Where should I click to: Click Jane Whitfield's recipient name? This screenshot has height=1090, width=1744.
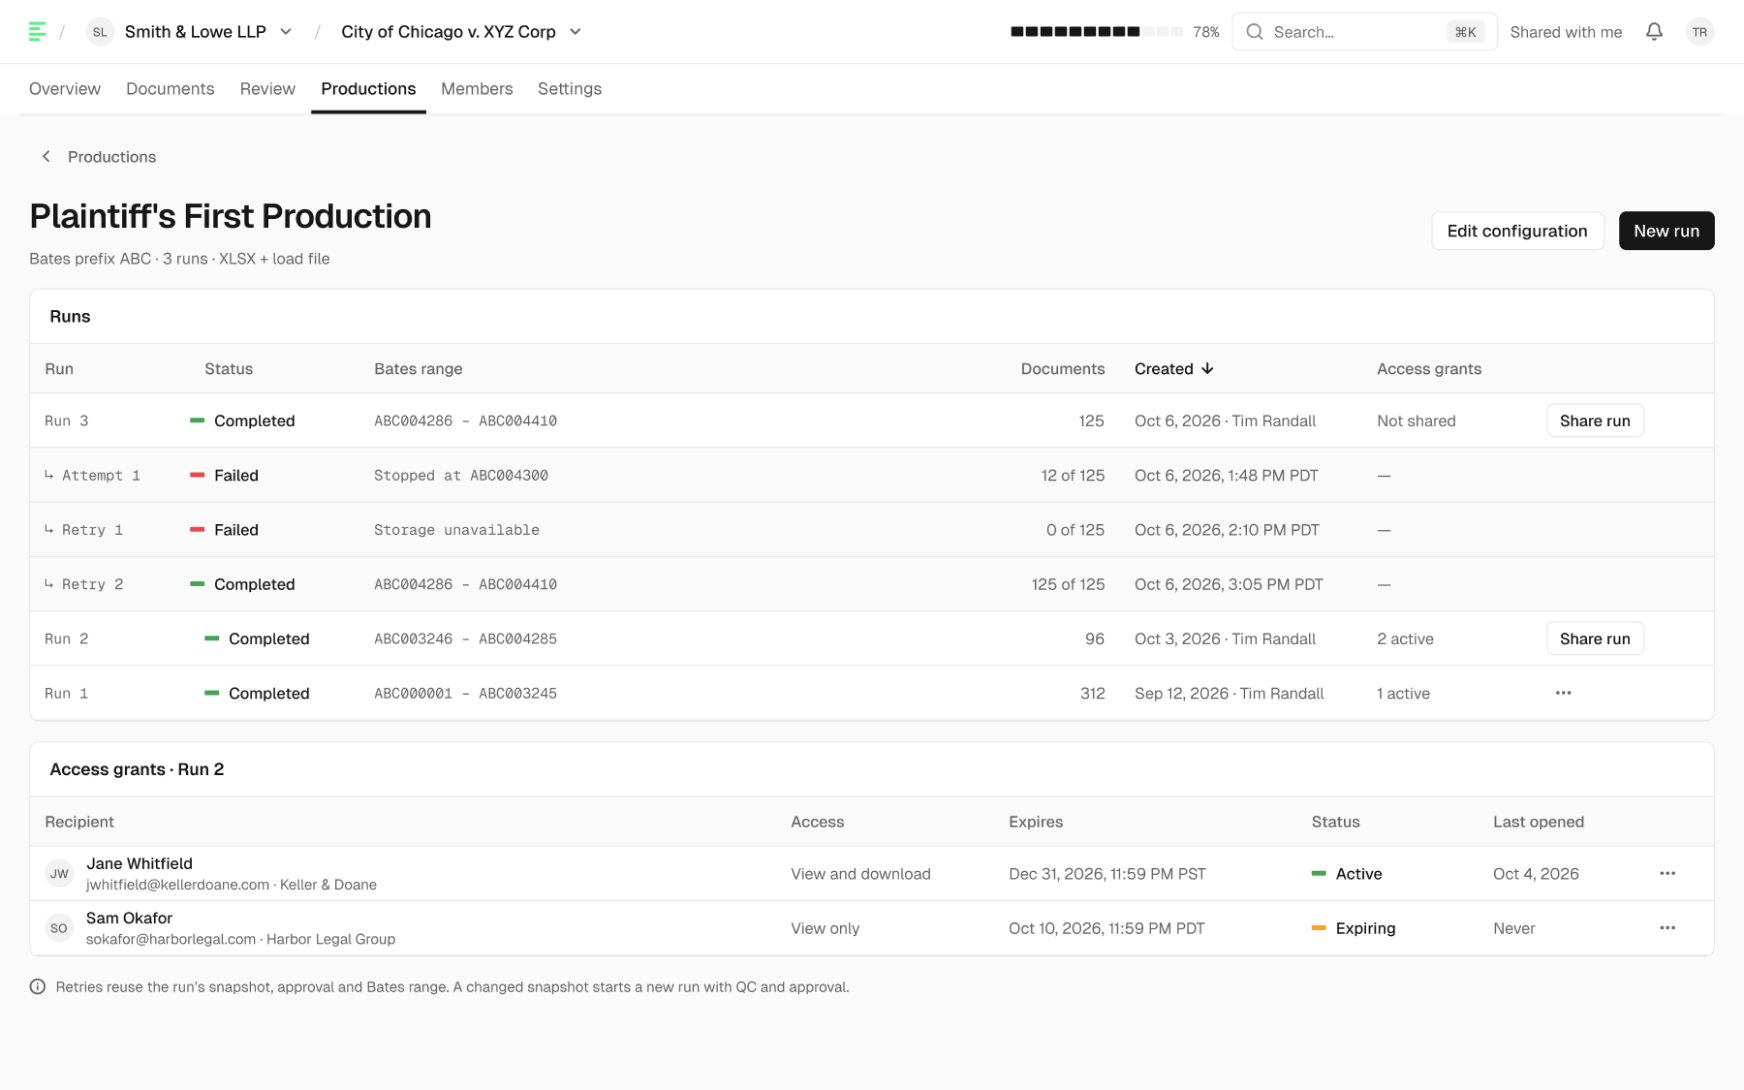tap(139, 864)
